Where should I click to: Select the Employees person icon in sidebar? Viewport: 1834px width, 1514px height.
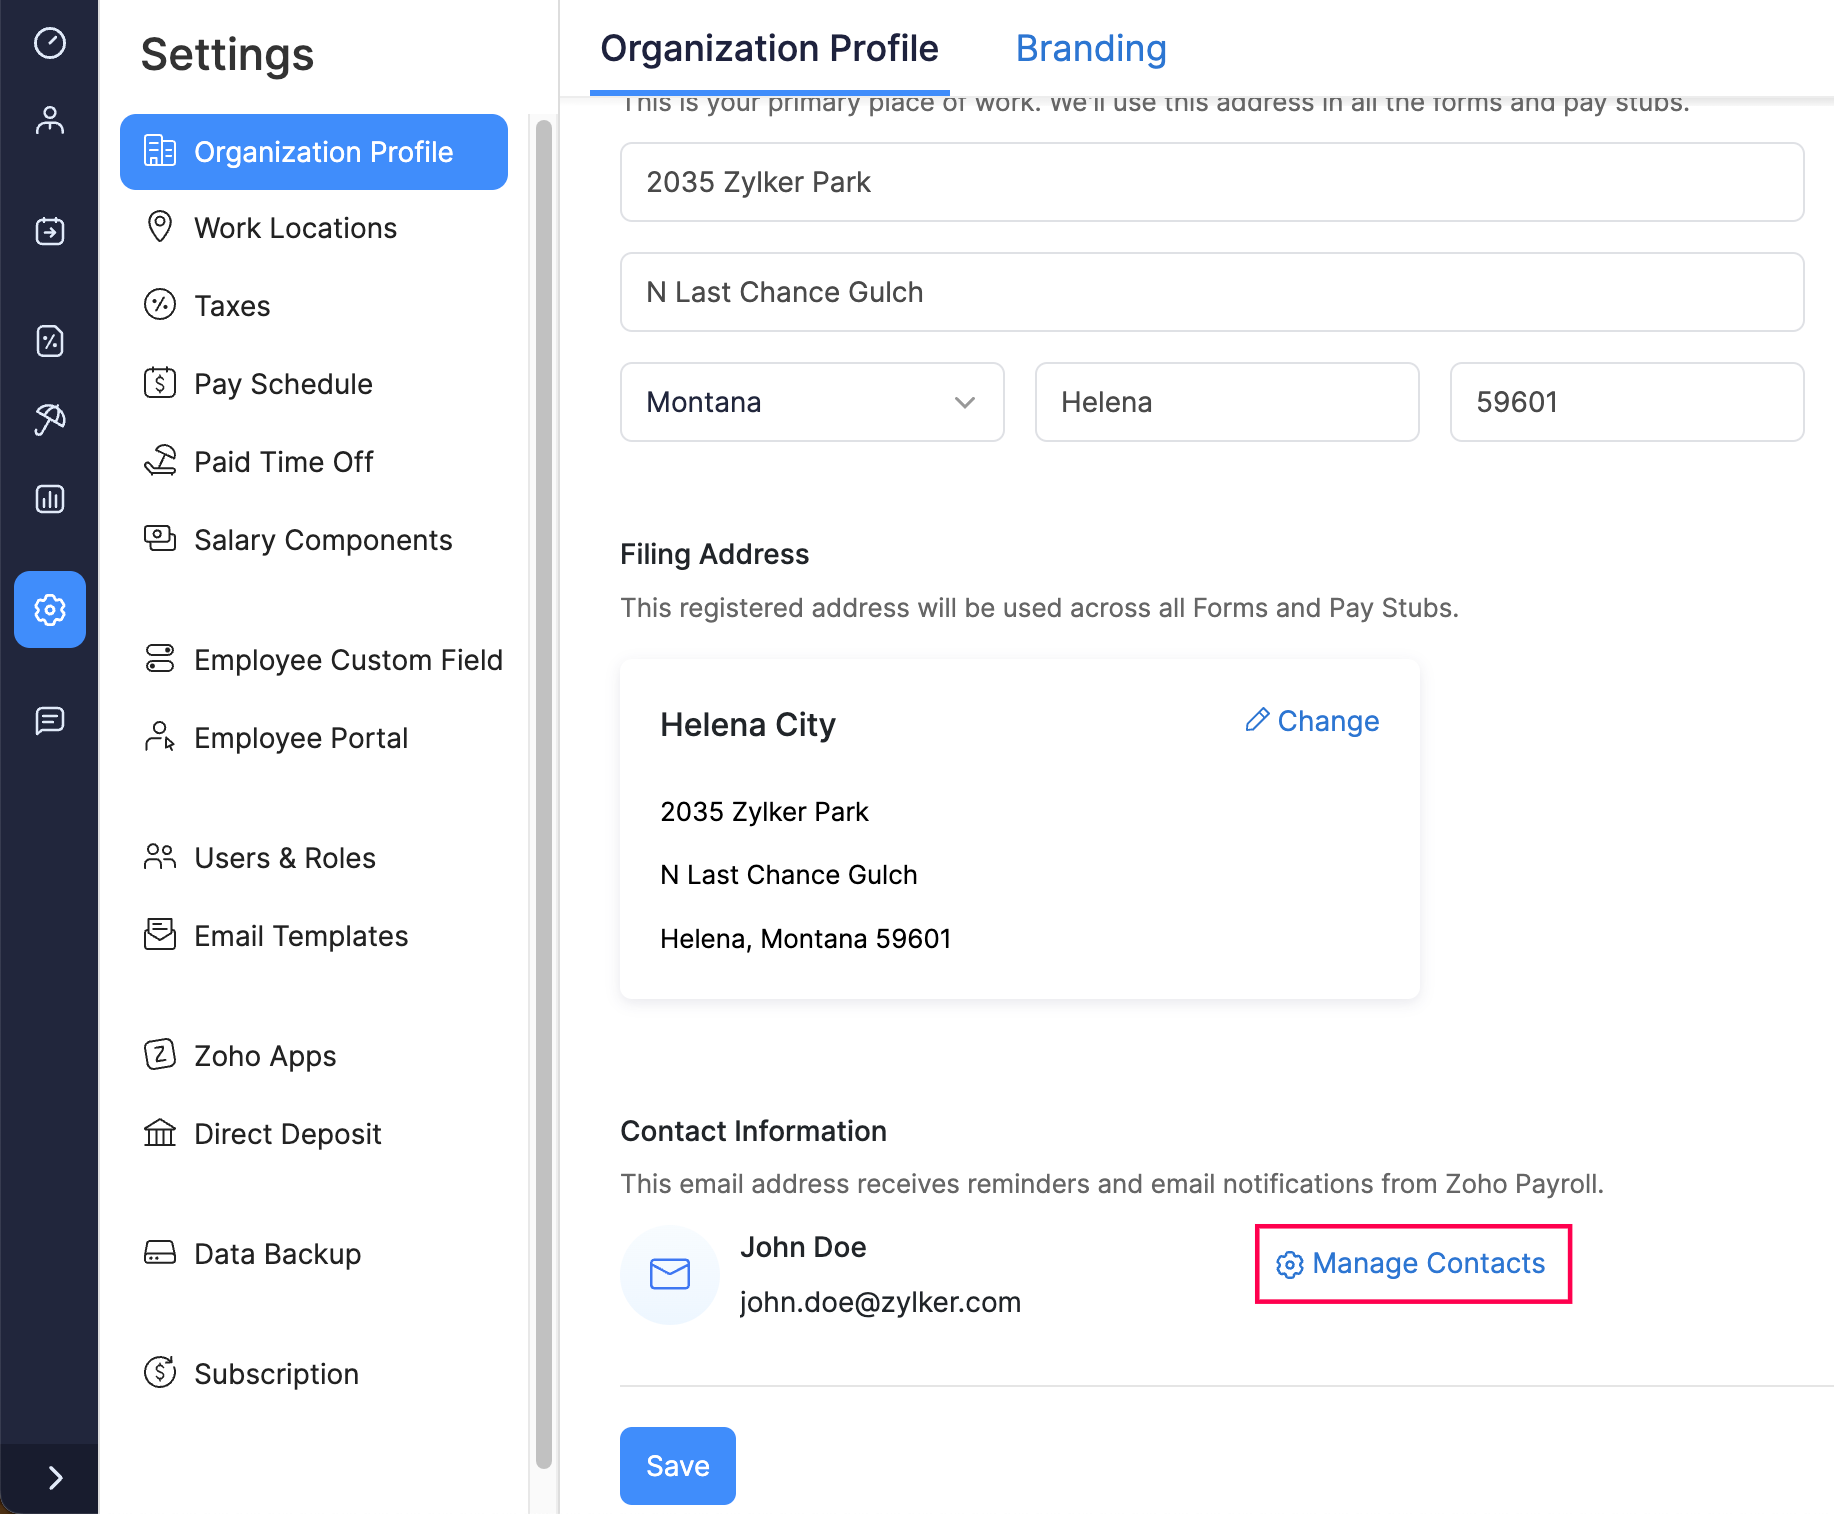50,120
